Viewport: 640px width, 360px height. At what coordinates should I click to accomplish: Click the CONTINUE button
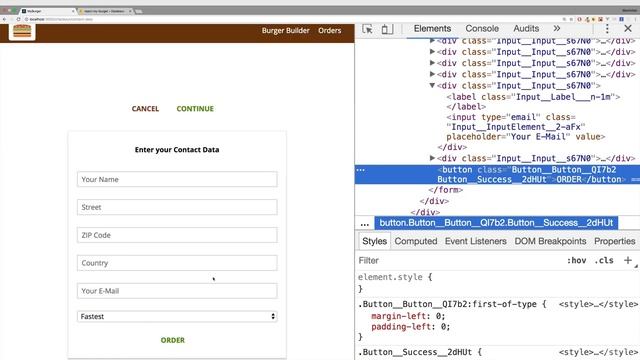click(195, 109)
